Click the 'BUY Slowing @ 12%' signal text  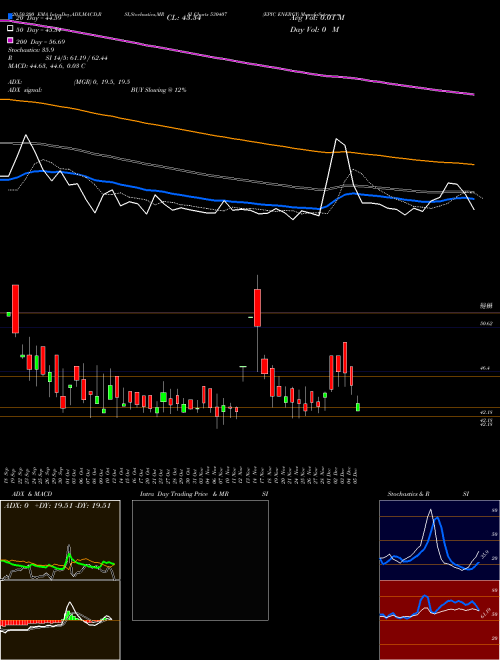pos(158,90)
